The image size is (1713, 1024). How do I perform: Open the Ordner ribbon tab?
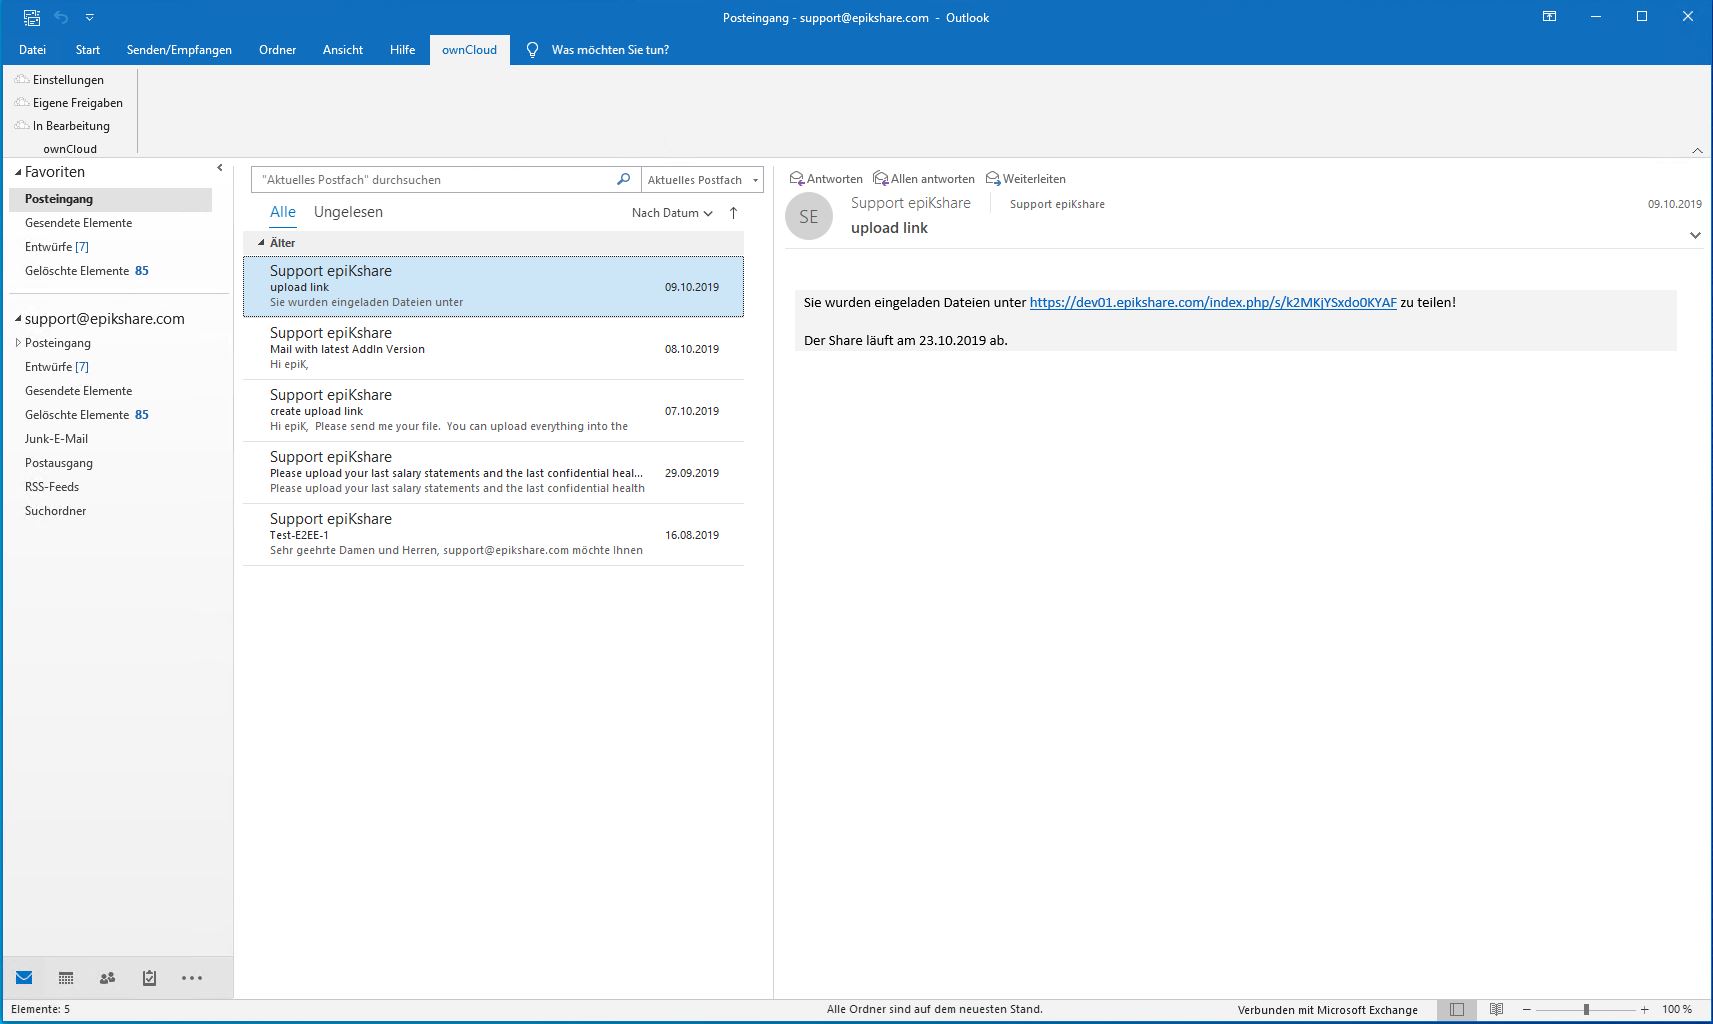click(x=277, y=50)
